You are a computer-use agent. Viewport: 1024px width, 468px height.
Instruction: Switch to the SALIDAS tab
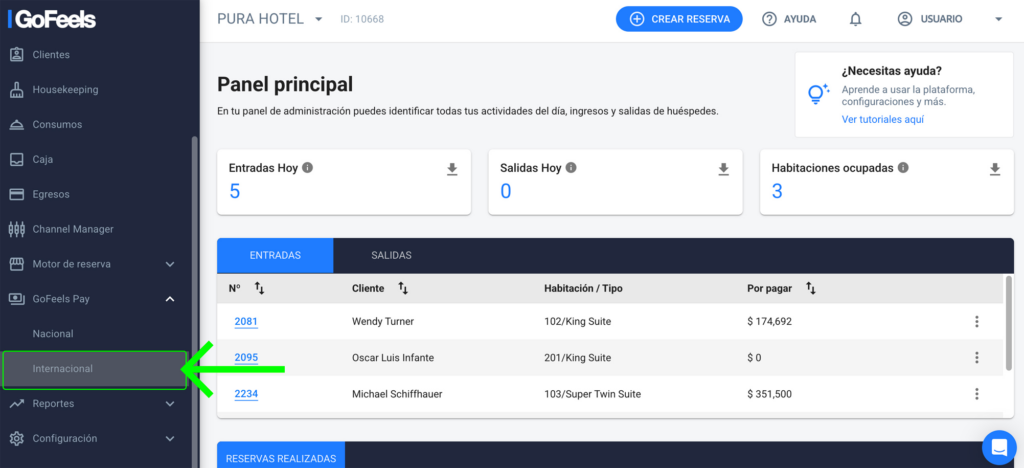[x=391, y=255]
